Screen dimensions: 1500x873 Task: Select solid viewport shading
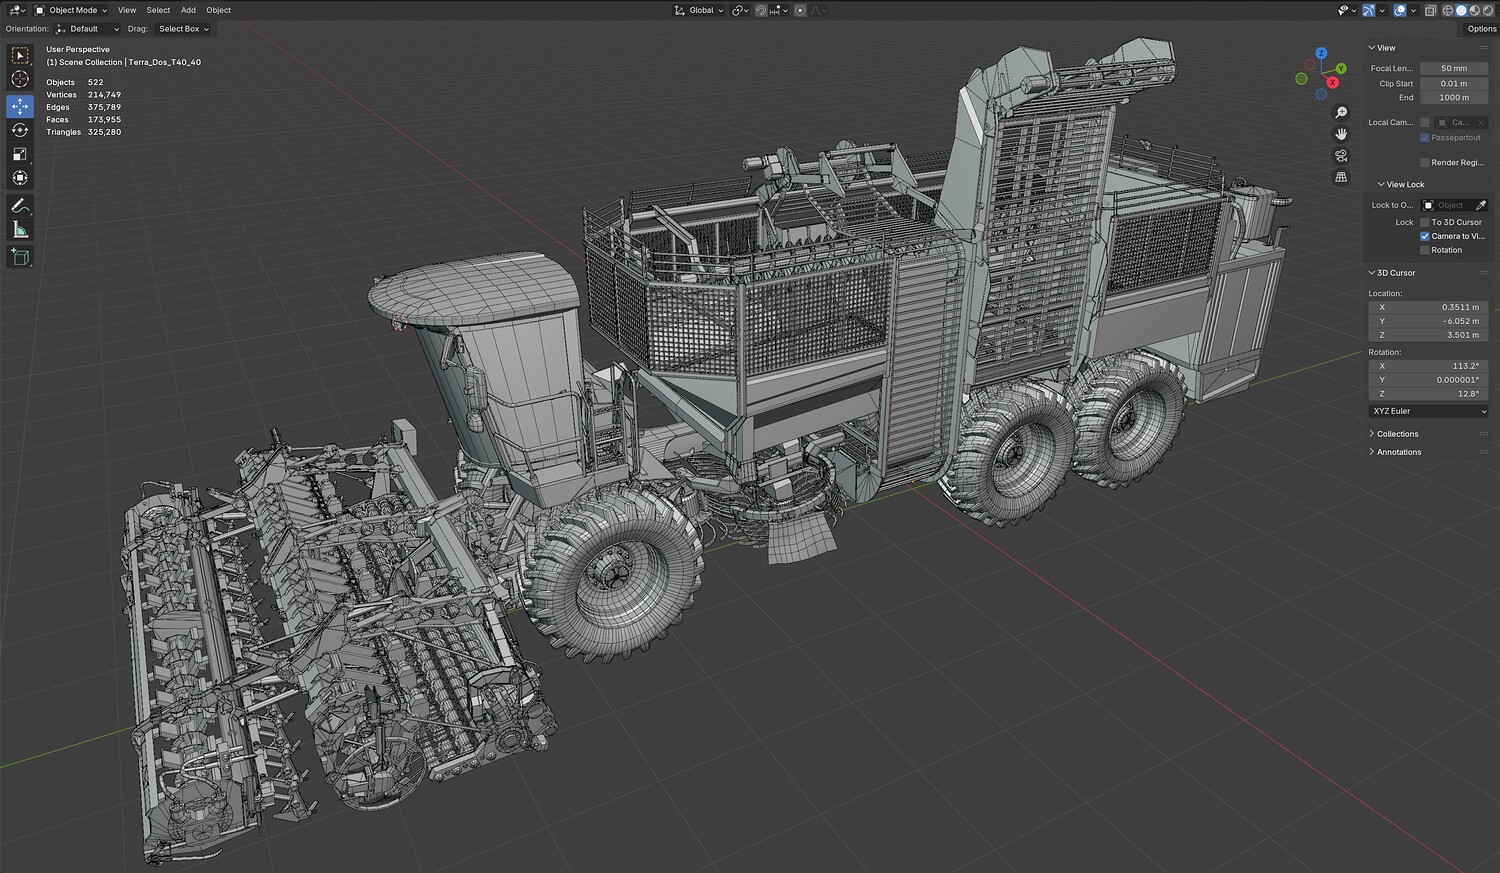pos(1461,10)
